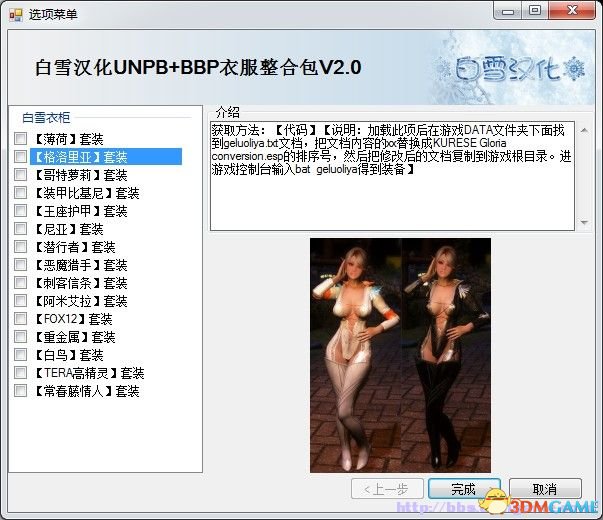Viewport: 603px width, 520px height.
Task: Check the 【潜行者】套装 checkbox
Action: [x=20, y=247]
